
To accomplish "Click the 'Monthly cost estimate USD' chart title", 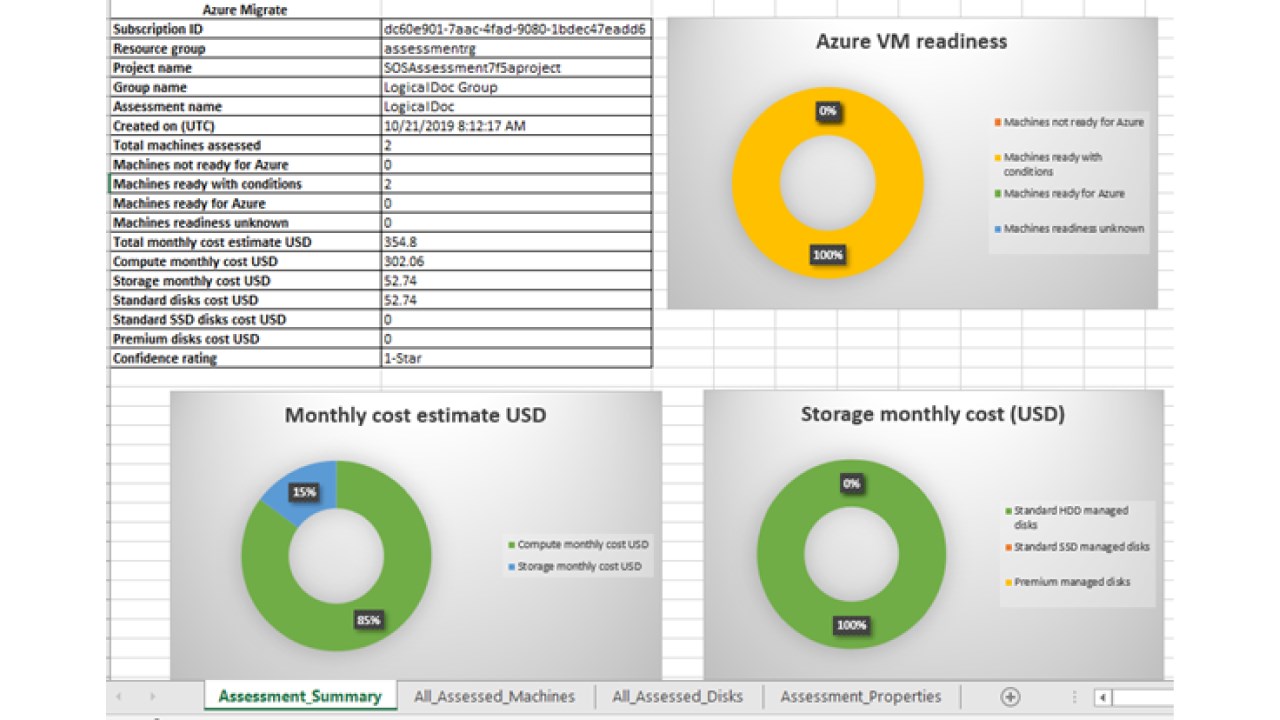I will pyautogui.click(x=416, y=415).
